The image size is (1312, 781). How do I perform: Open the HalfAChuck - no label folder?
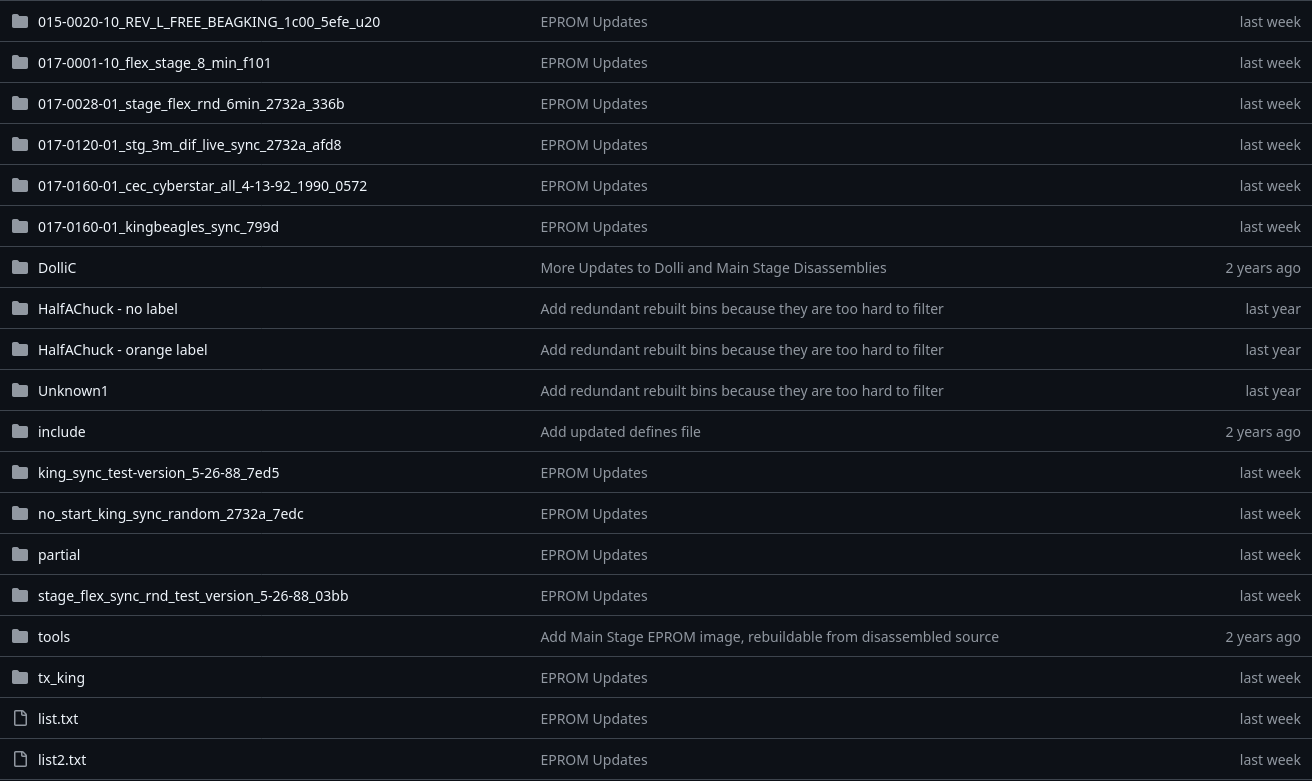tap(107, 309)
